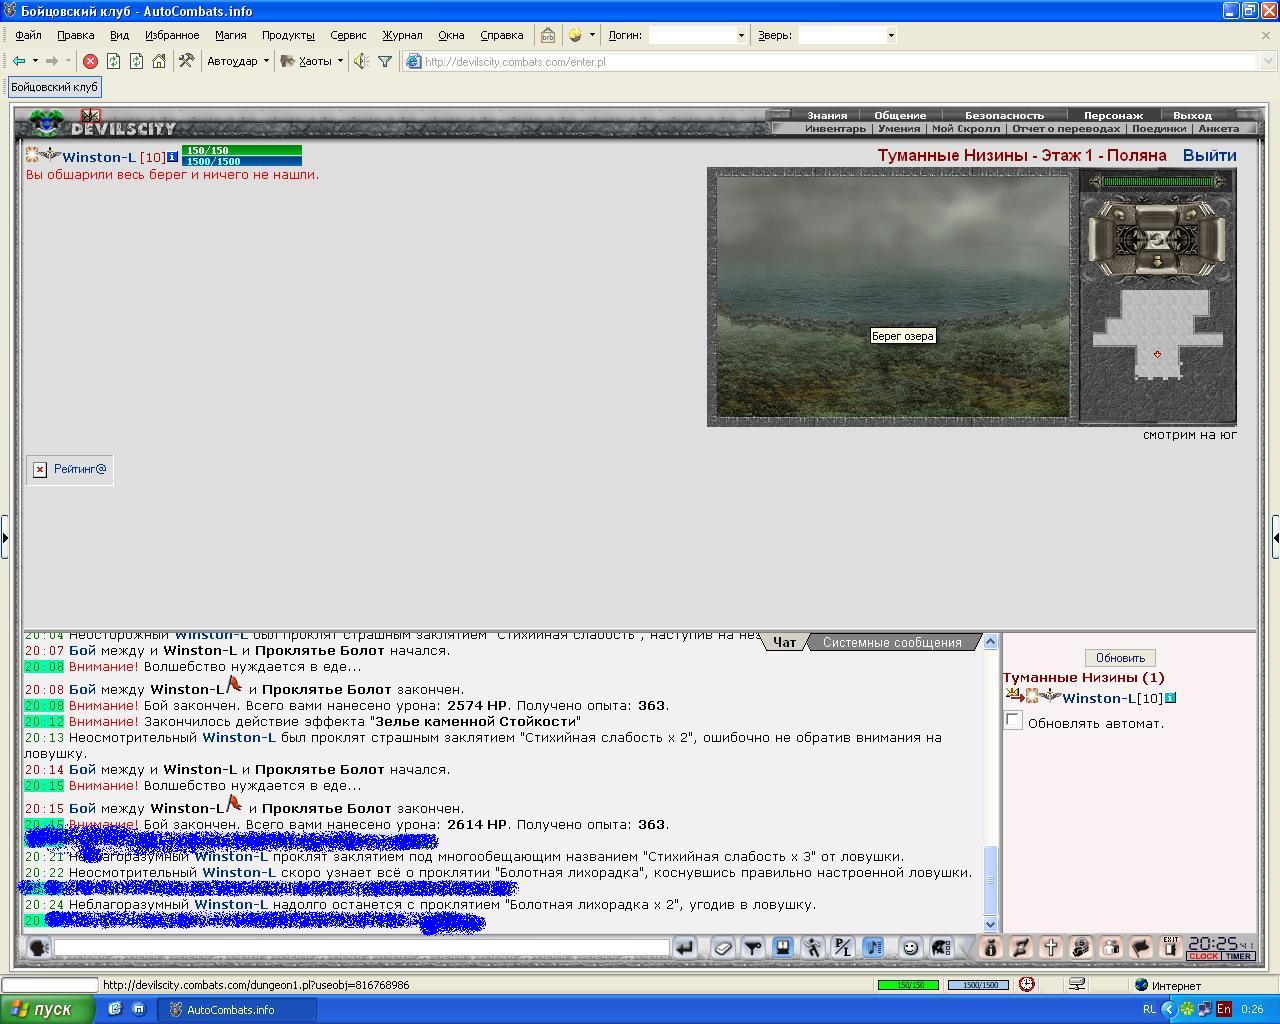
Task: Open the smiley emoticons icon
Action: [911, 947]
